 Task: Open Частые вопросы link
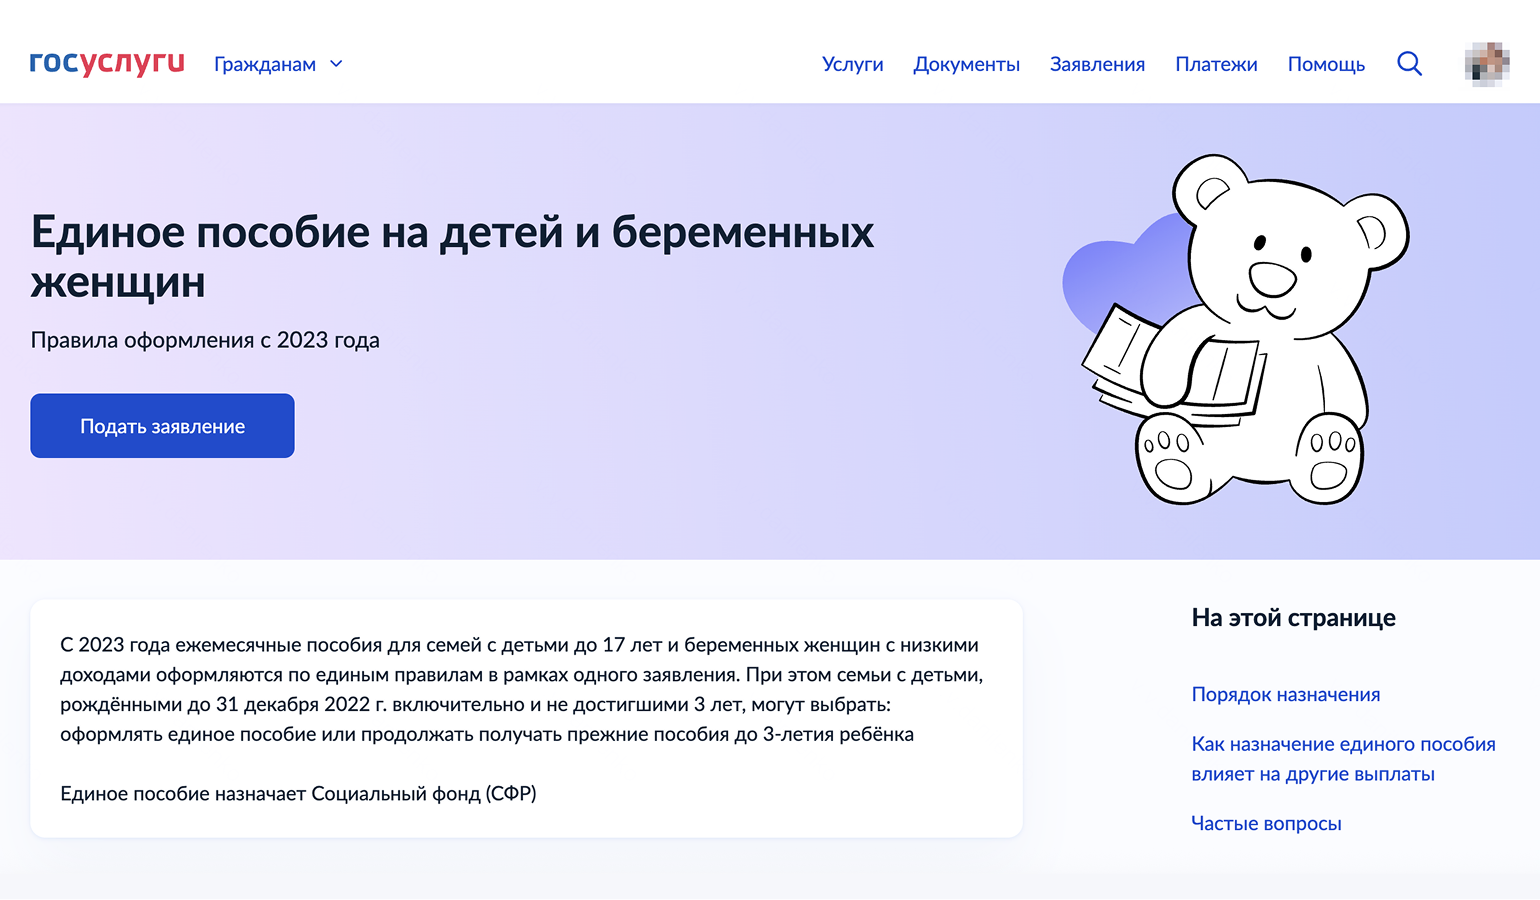click(1267, 823)
